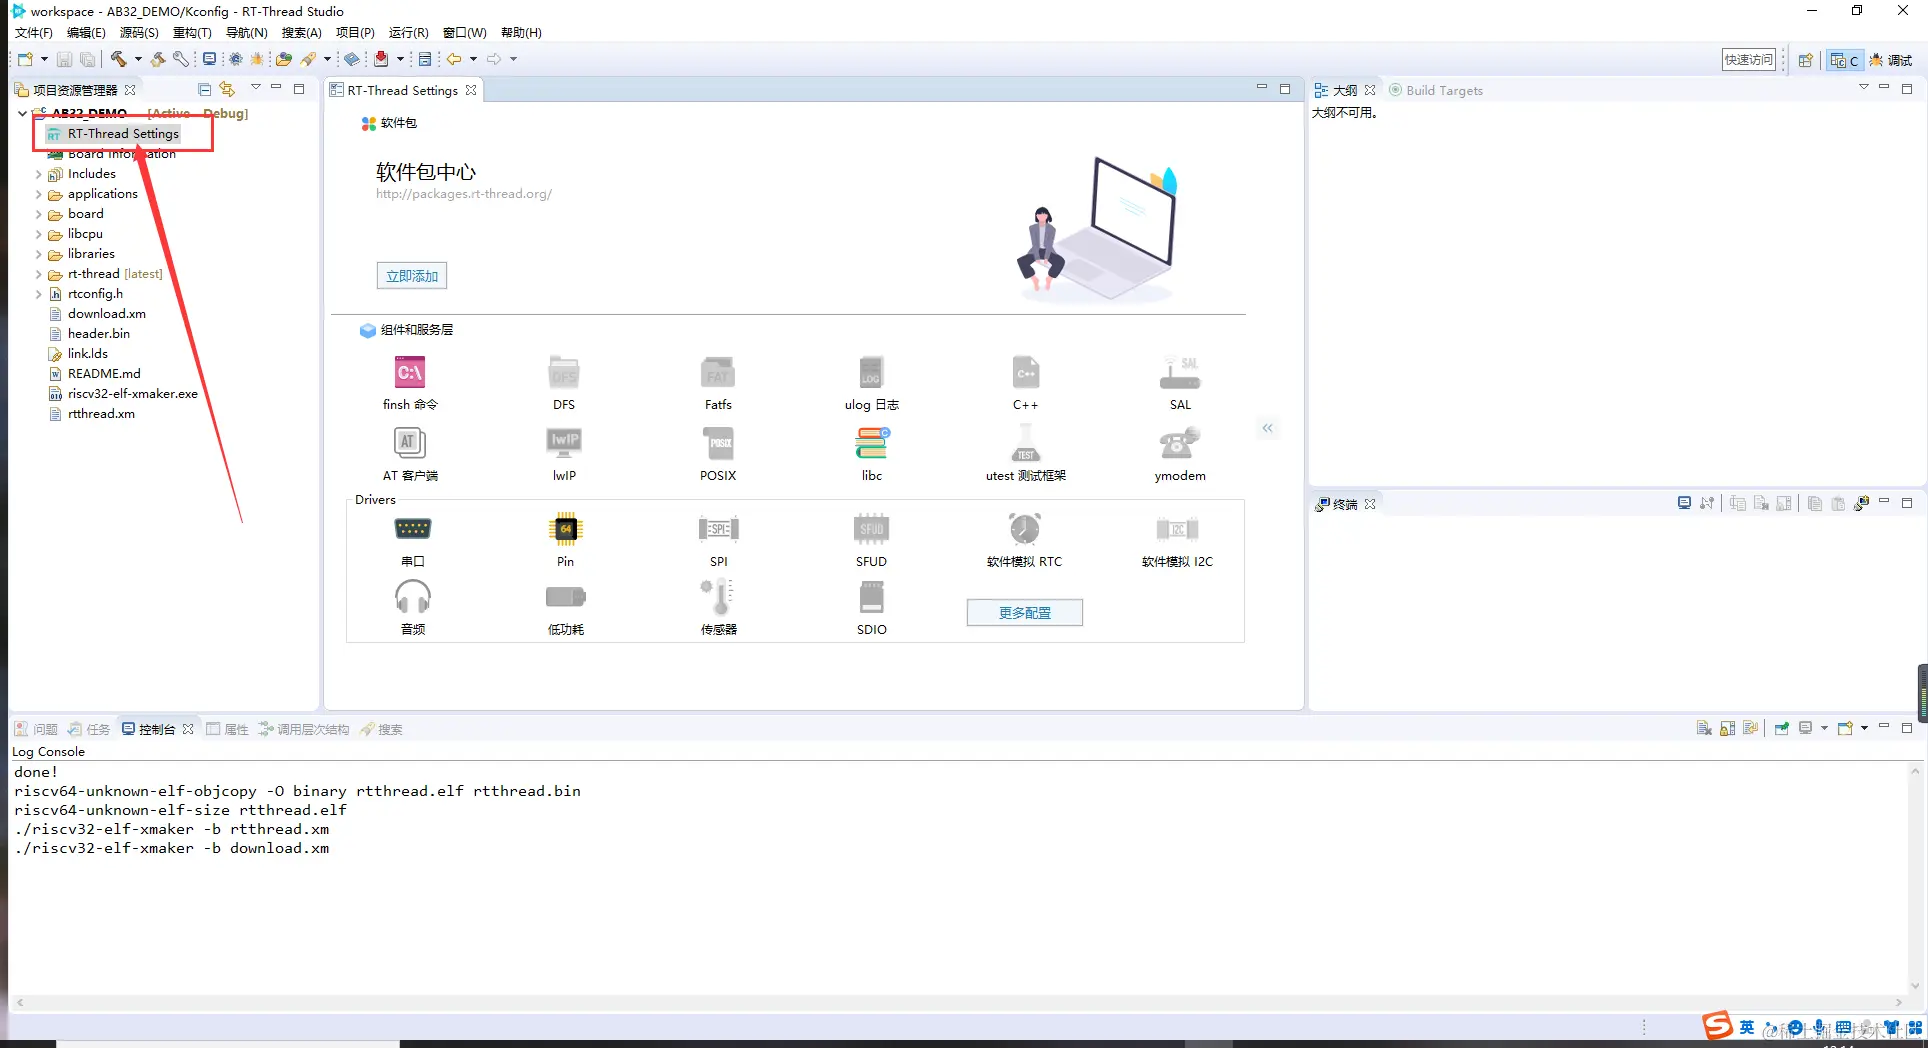1928x1048 pixels.
Task: Select the 传感器 sensor driver icon
Action: 718,597
